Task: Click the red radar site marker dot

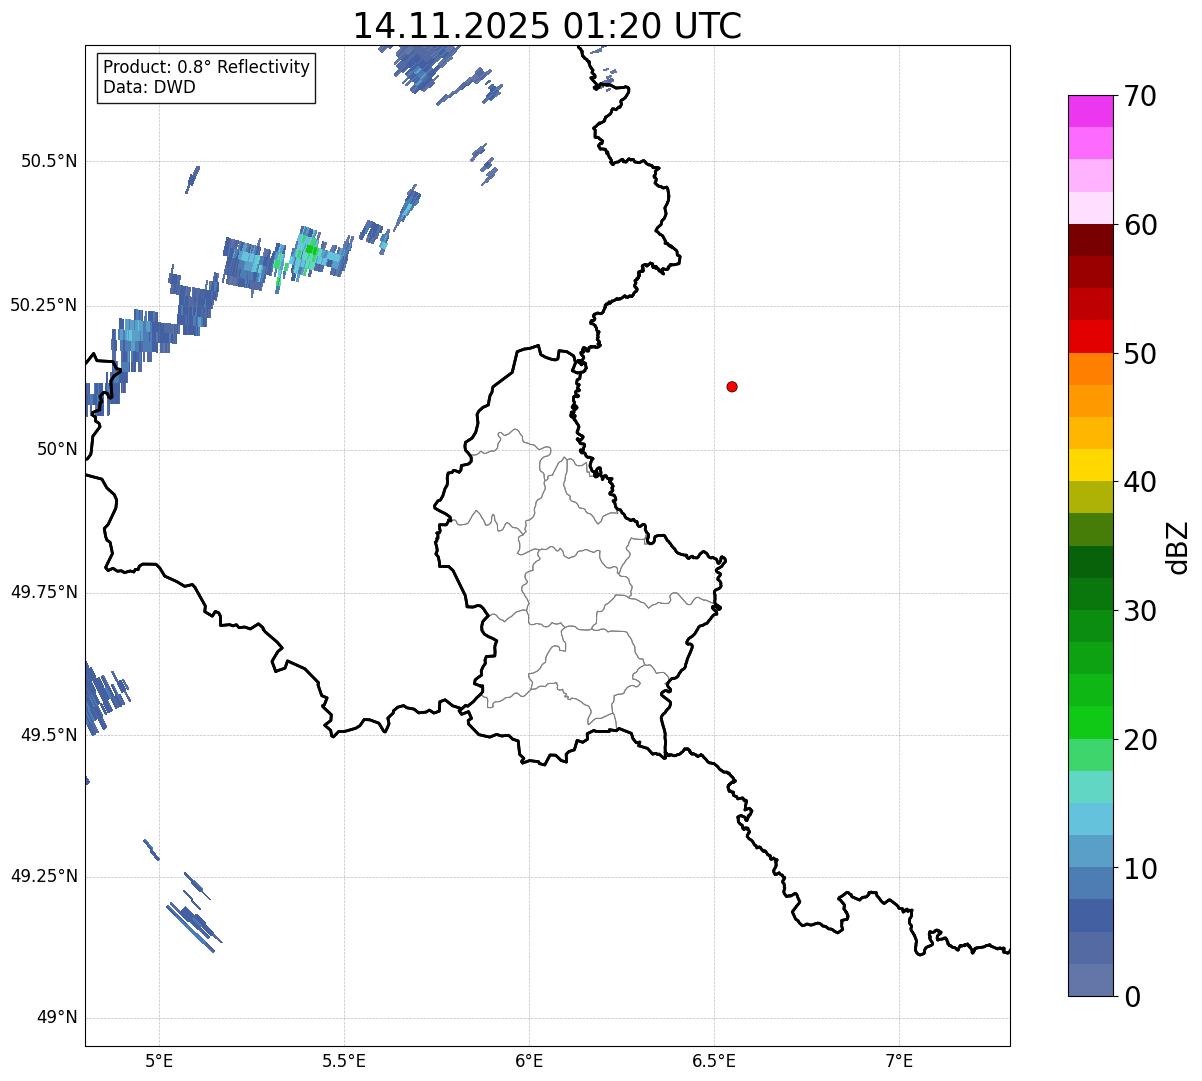Action: (732, 386)
